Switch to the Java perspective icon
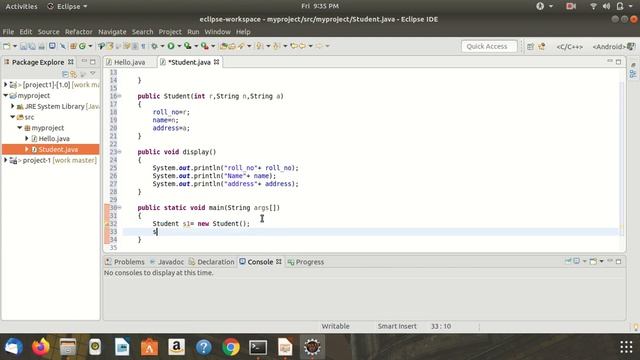Image resolution: width=640 pixels, height=360 pixels. coord(542,47)
